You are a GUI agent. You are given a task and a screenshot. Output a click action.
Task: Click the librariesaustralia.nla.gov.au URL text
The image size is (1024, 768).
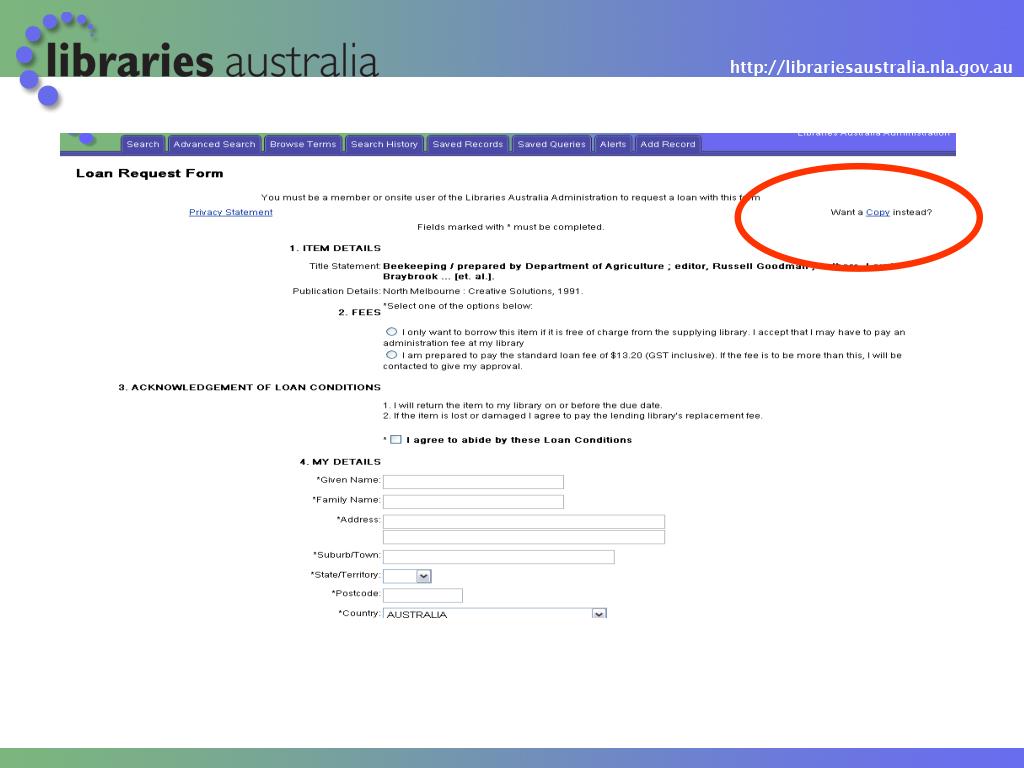point(871,67)
